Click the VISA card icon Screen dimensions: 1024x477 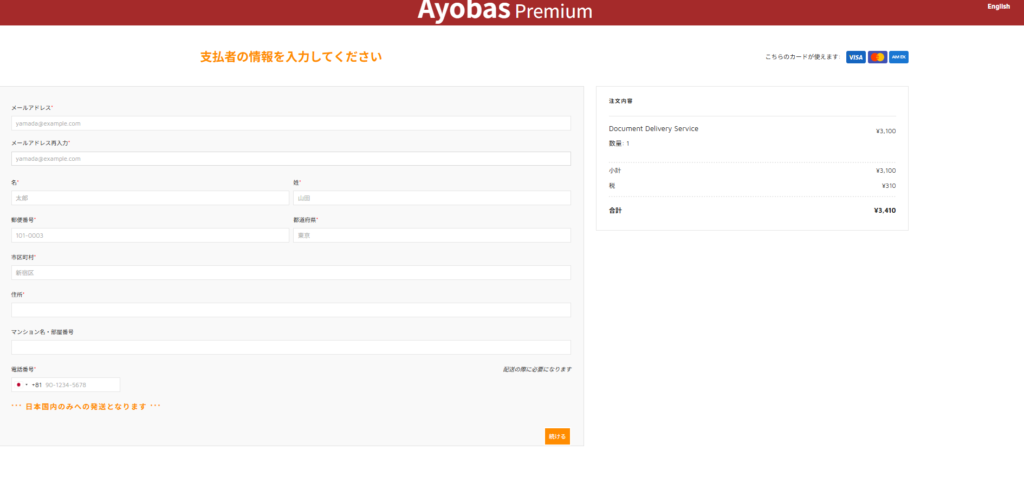(x=855, y=57)
